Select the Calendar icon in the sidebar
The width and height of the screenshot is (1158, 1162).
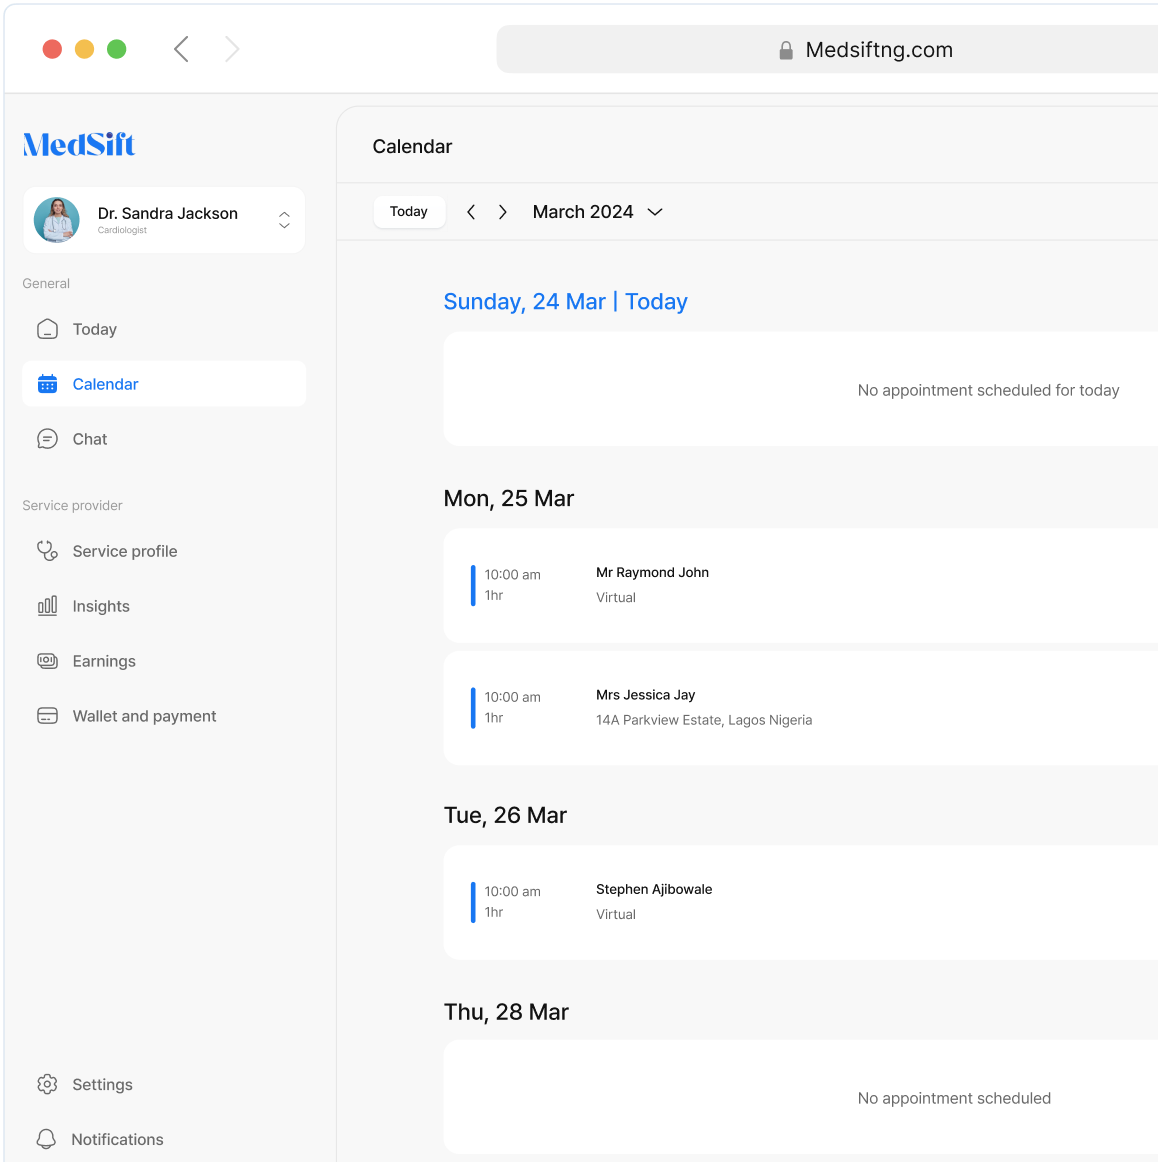tap(47, 383)
